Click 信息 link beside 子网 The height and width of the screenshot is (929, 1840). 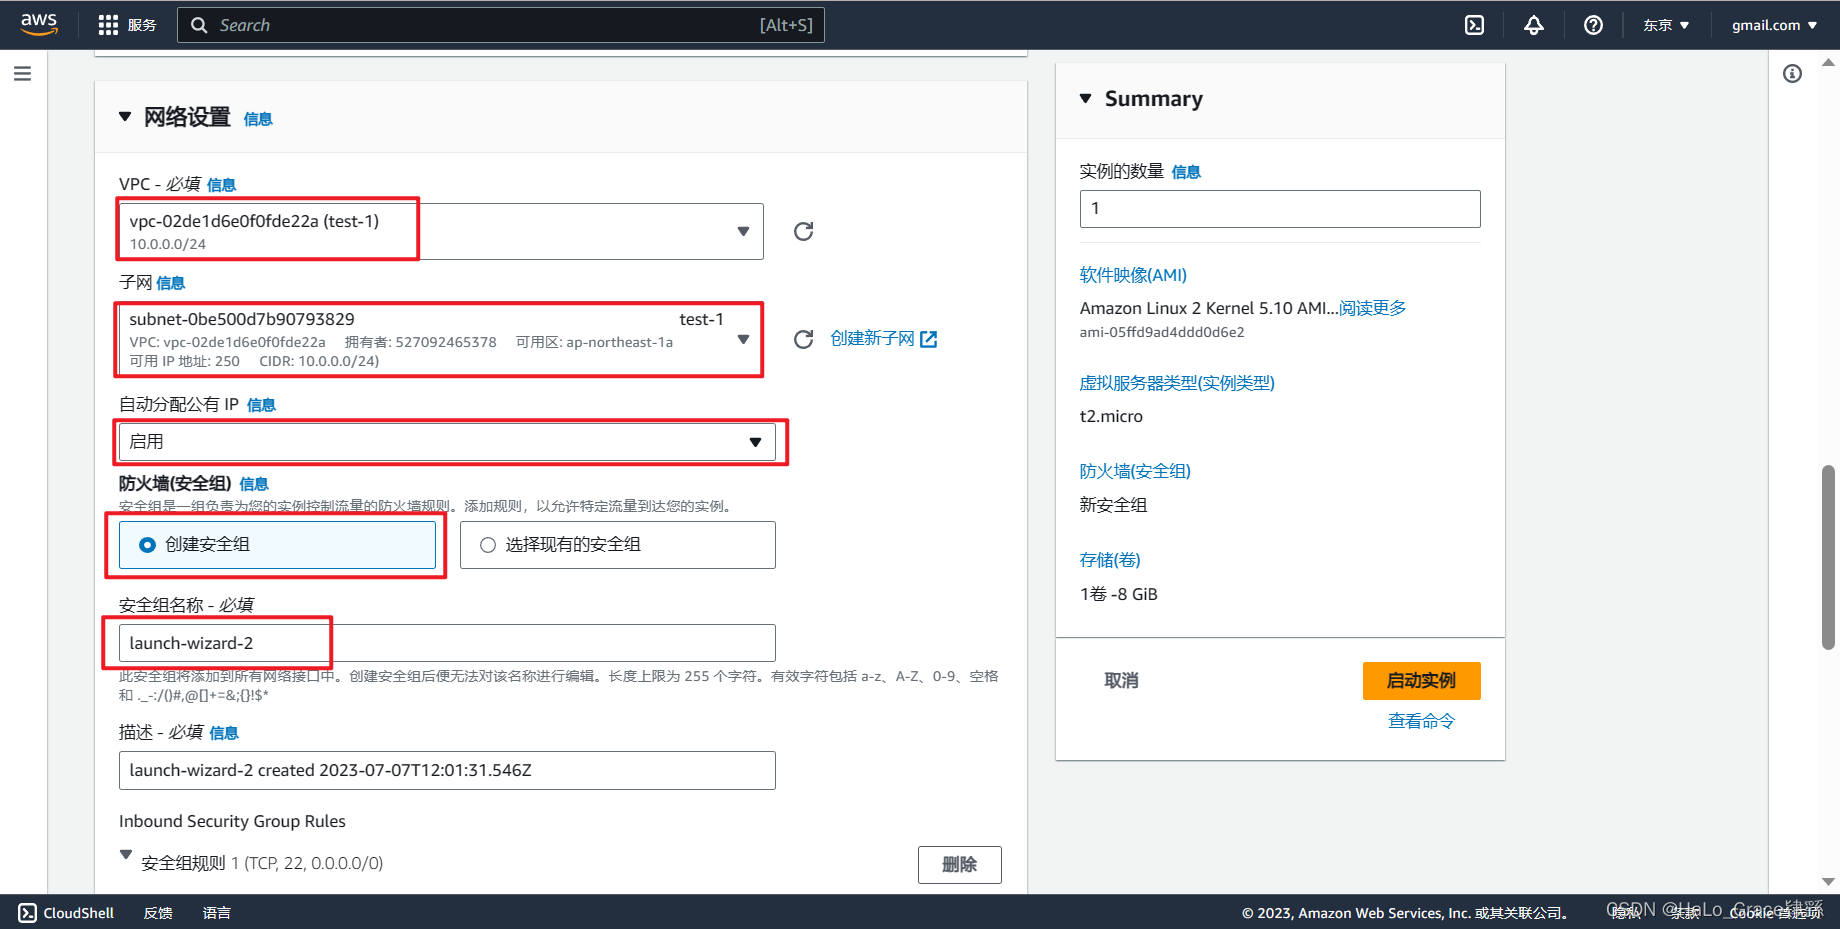click(x=170, y=283)
